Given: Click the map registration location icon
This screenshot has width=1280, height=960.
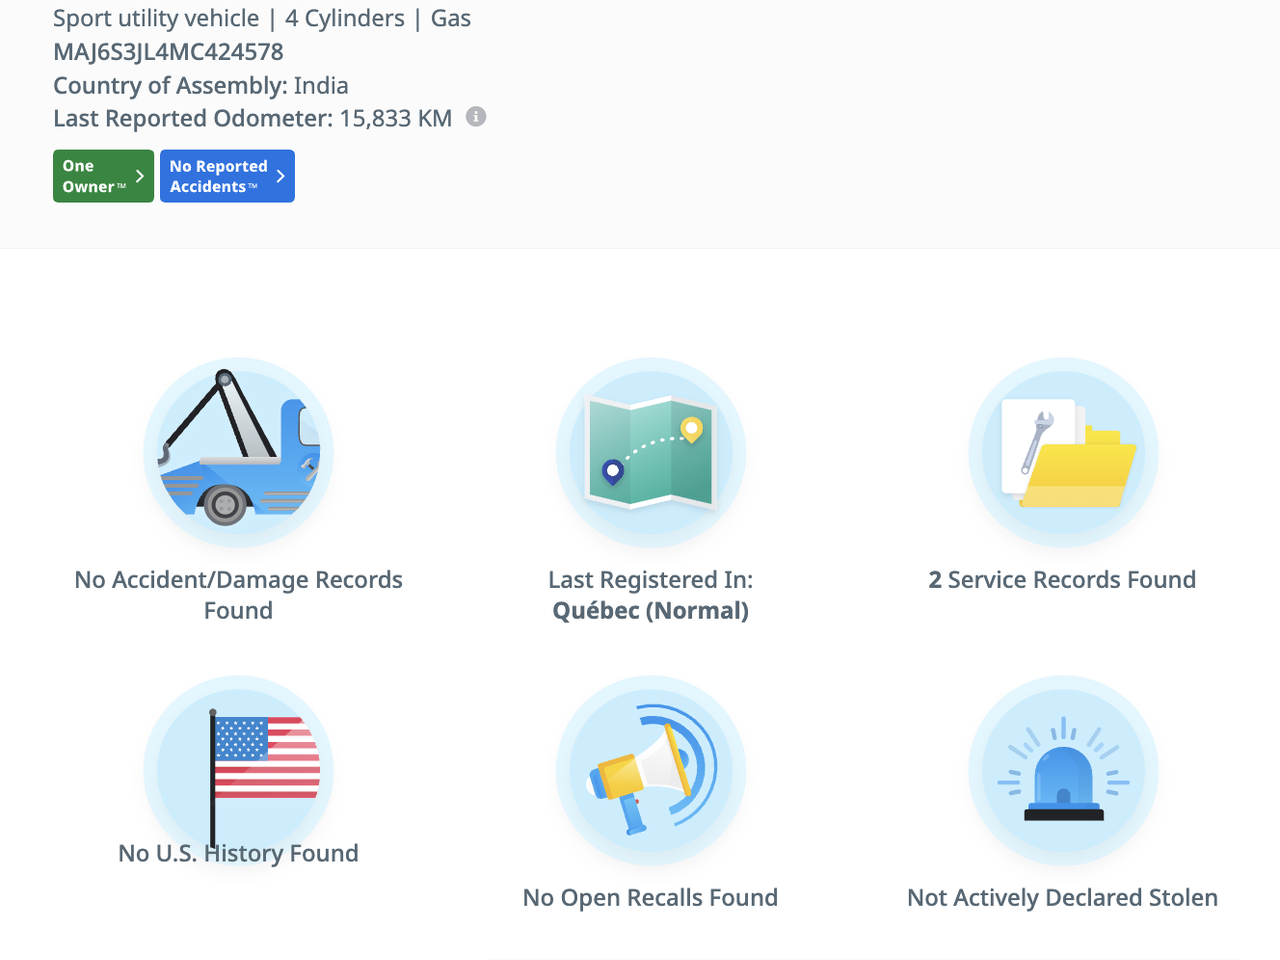Looking at the screenshot, I should coord(650,453).
